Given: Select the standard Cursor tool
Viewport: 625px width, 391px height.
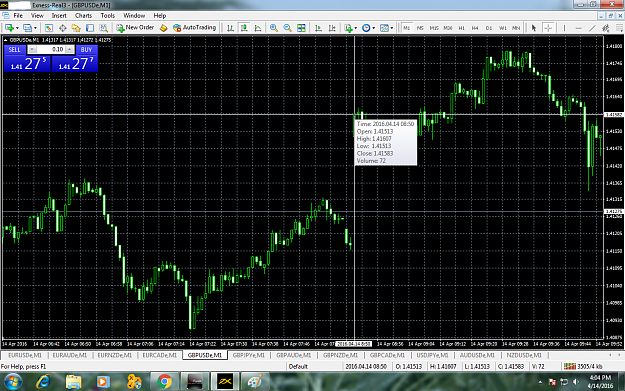Looking at the screenshot, I should [534, 28].
